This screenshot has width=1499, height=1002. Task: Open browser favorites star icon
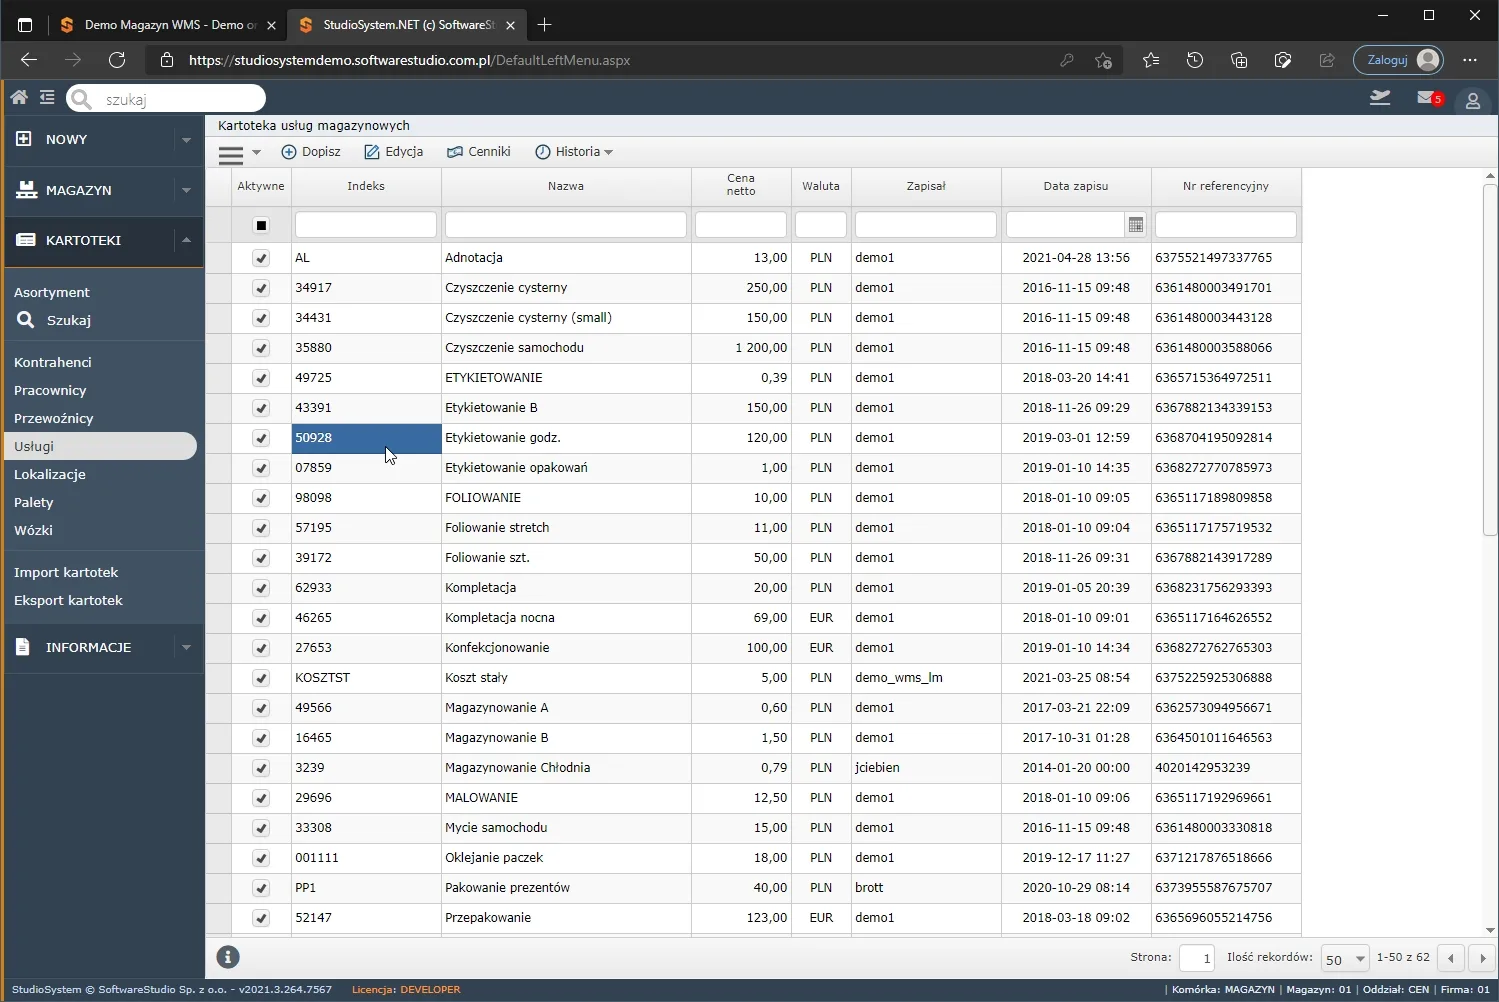pos(1151,60)
